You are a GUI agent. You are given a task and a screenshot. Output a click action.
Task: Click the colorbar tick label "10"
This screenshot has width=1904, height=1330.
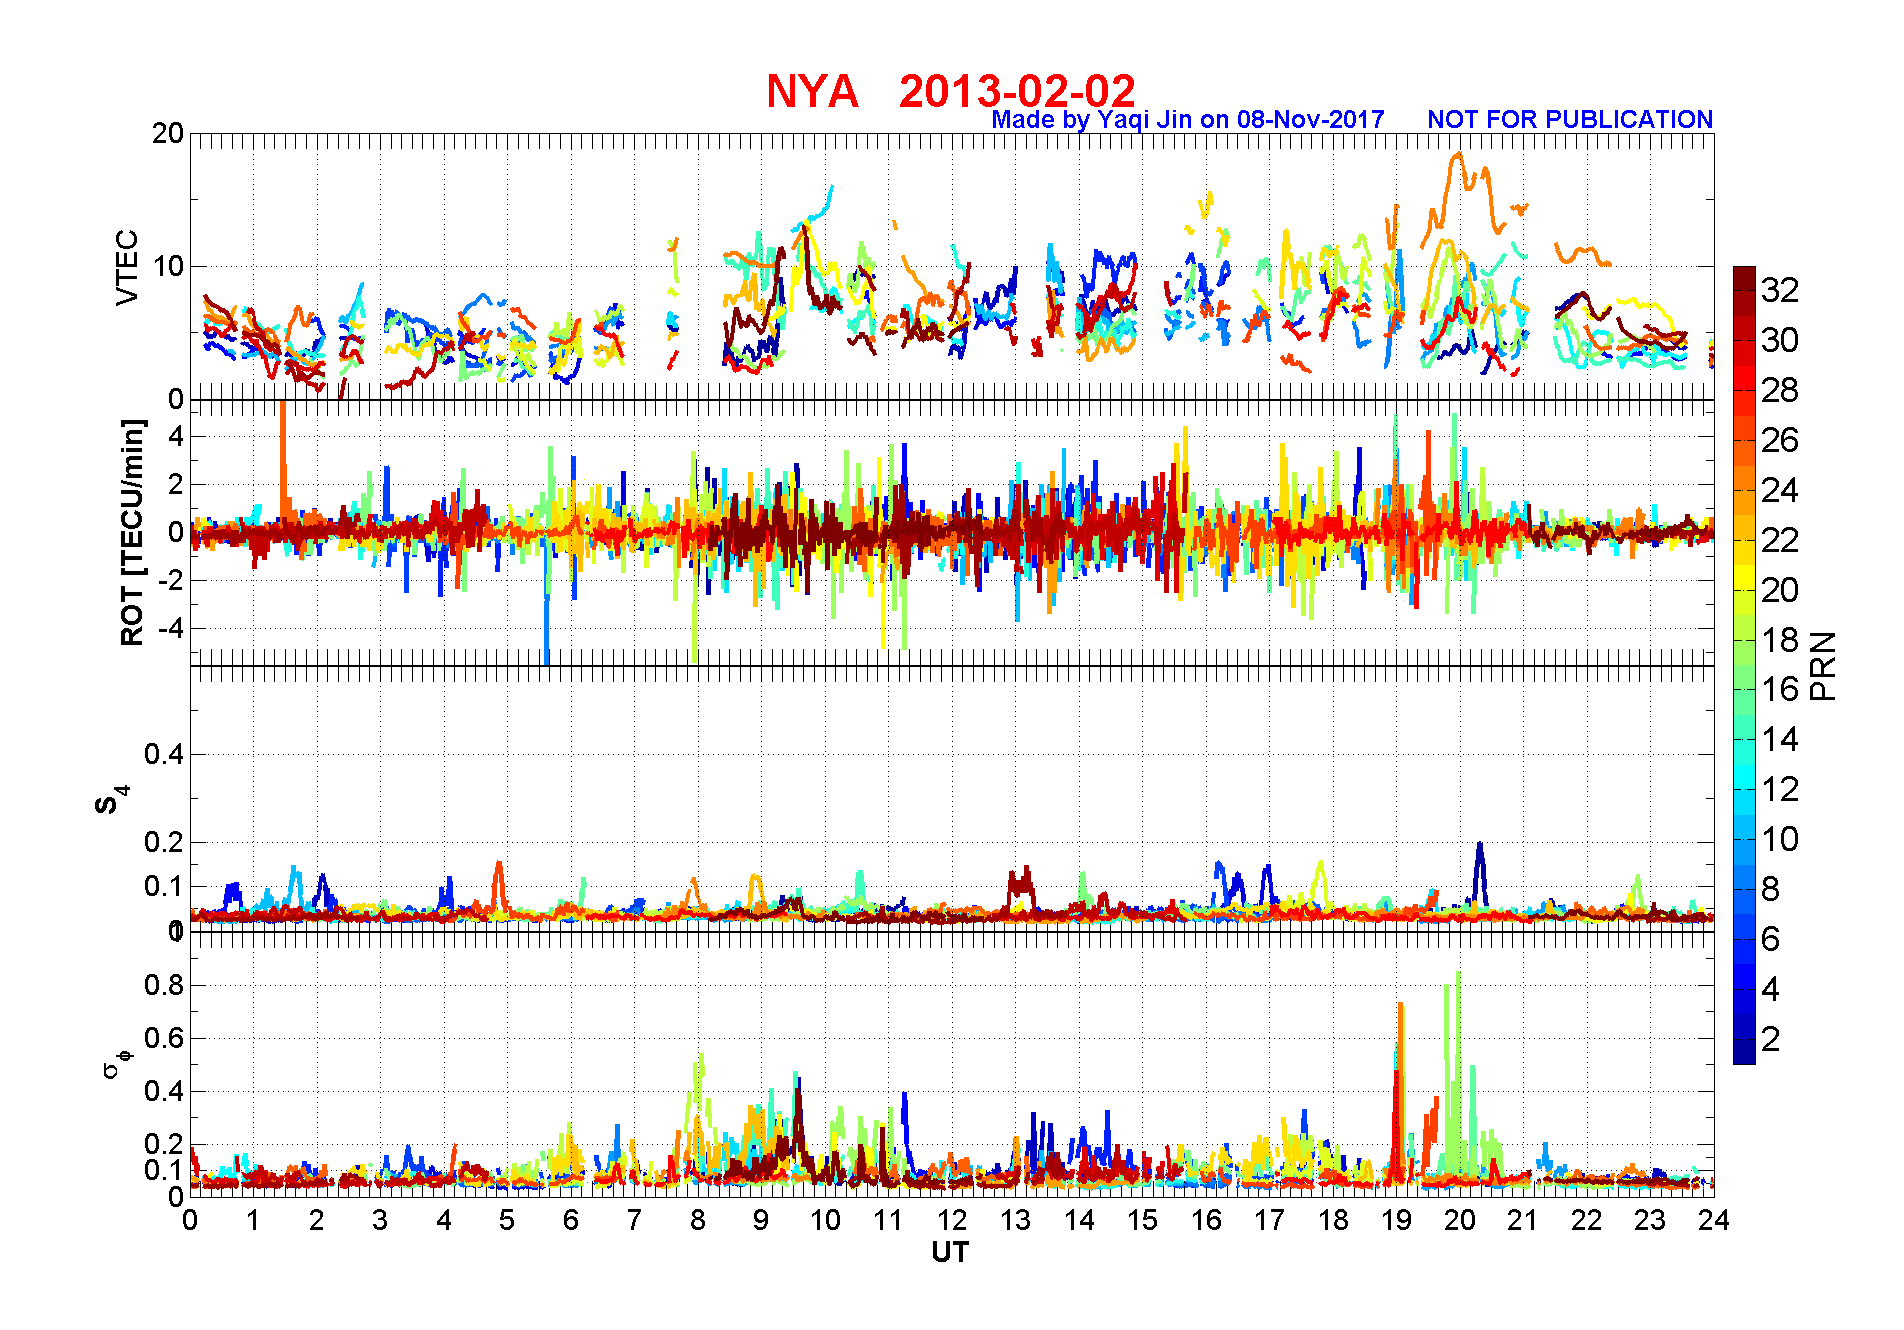click(x=1780, y=839)
